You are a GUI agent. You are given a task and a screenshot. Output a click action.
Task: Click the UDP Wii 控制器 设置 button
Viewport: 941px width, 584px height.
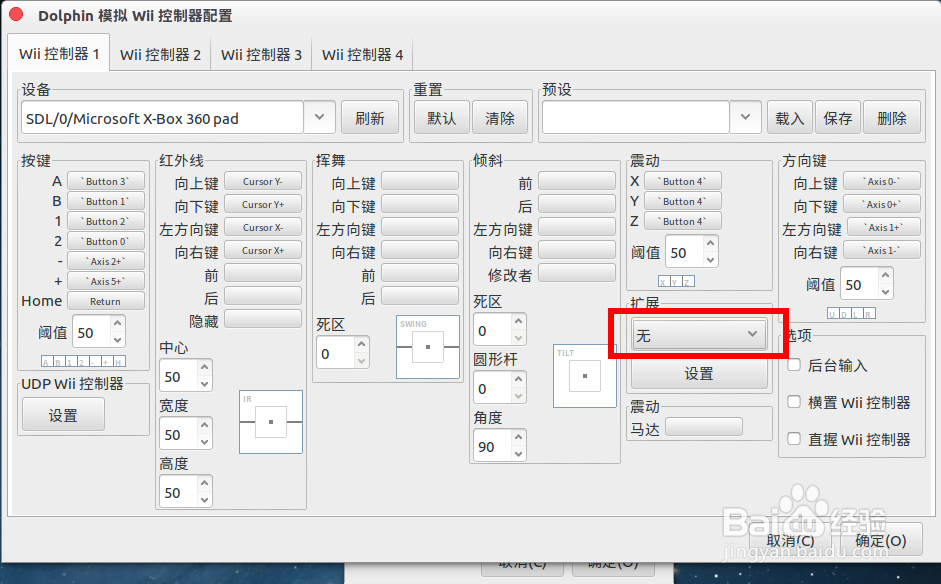pyautogui.click(x=63, y=415)
